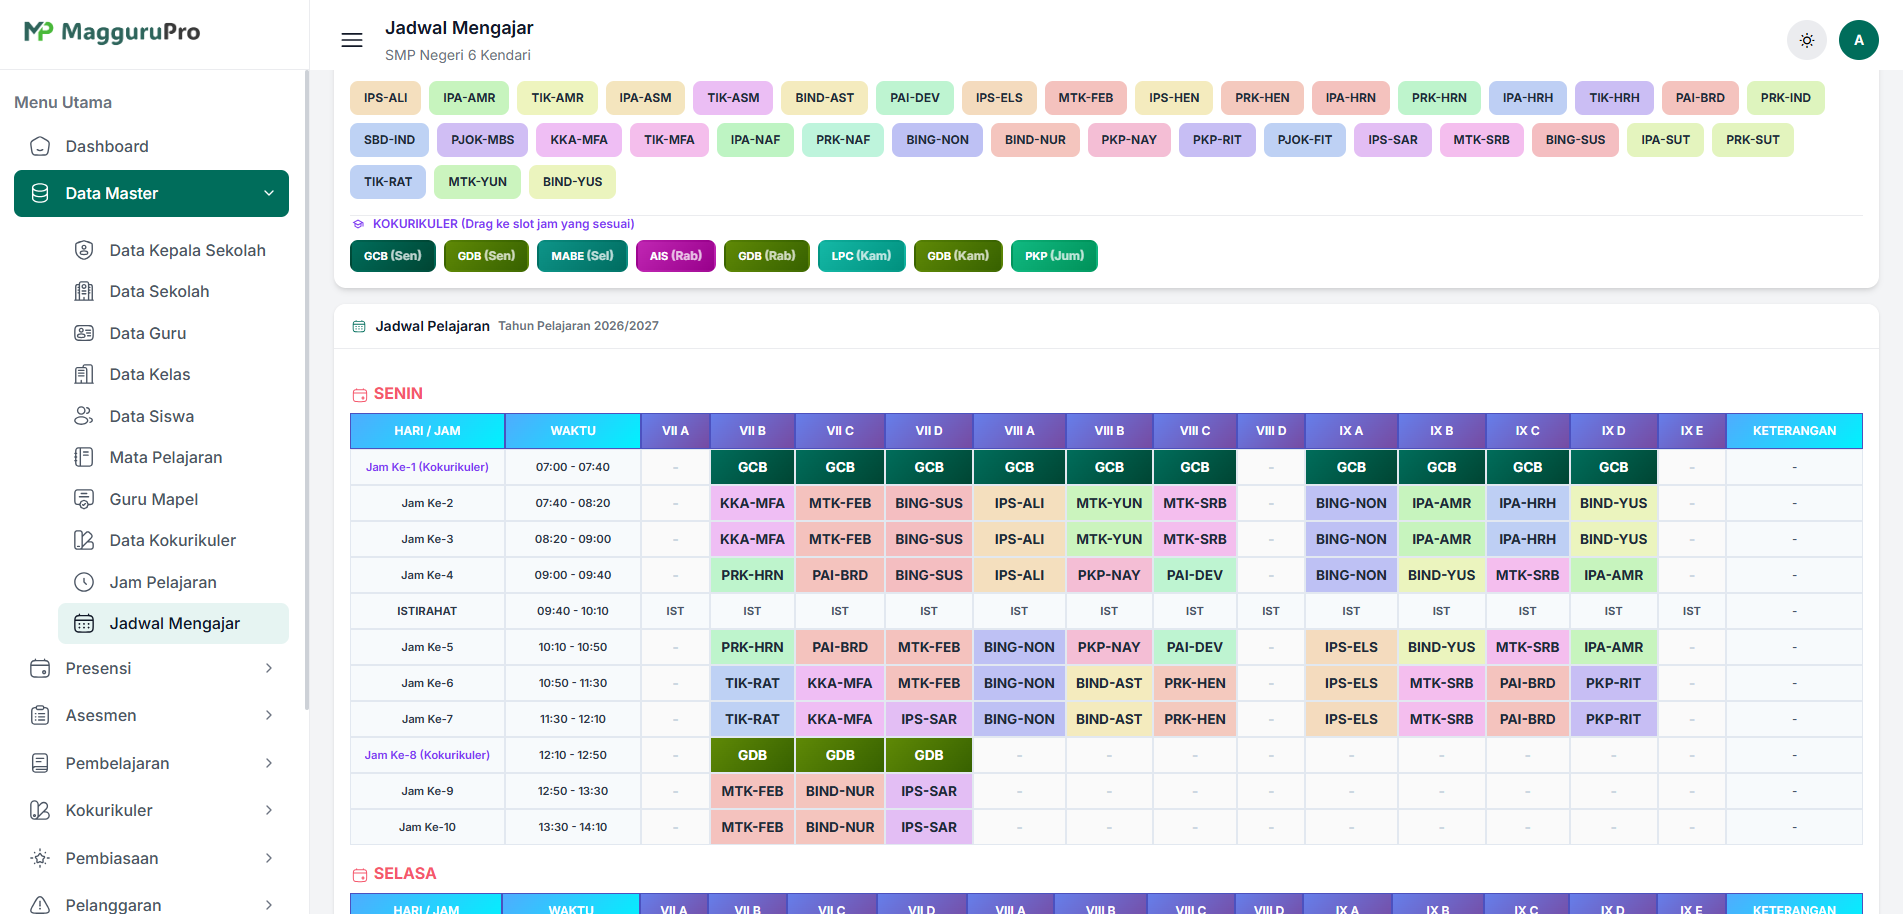Expand the Pembiasaan submenu chevron
The width and height of the screenshot is (1903, 914).
(269, 858)
